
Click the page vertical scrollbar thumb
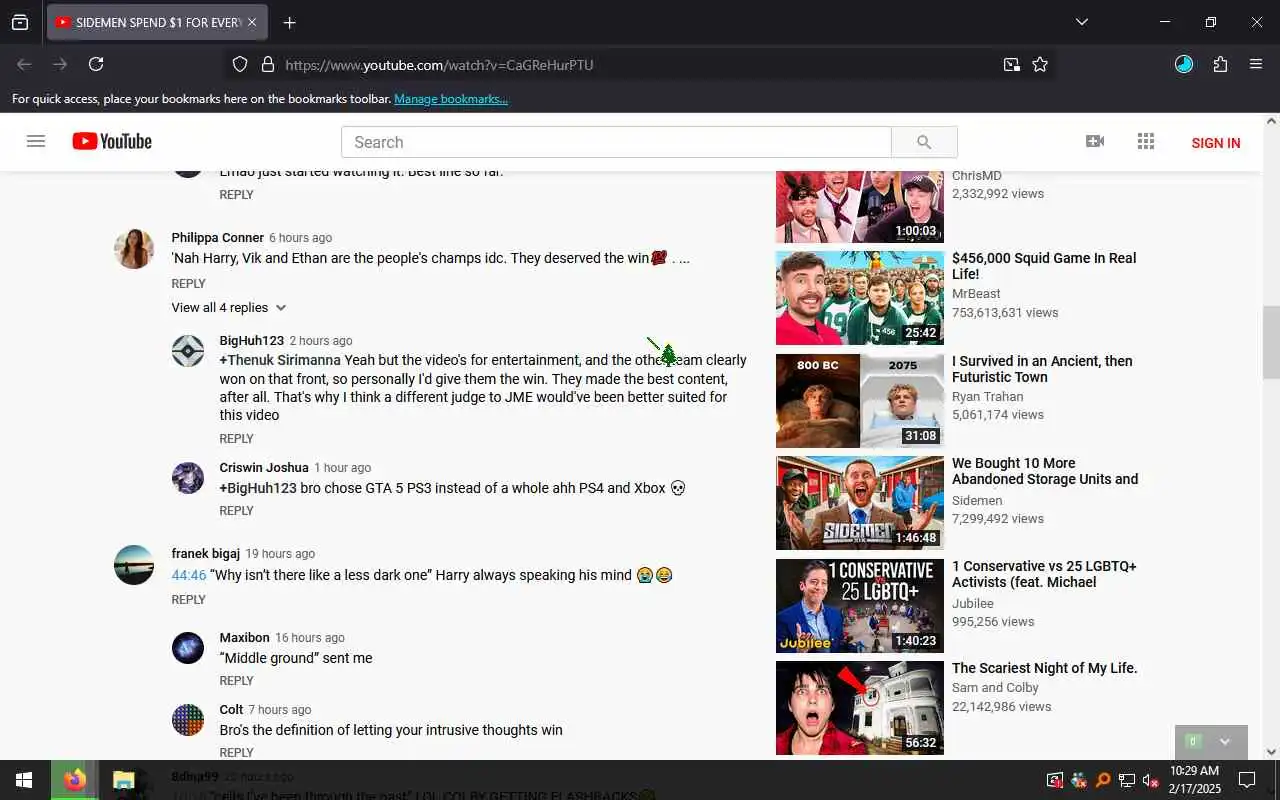(1271, 342)
